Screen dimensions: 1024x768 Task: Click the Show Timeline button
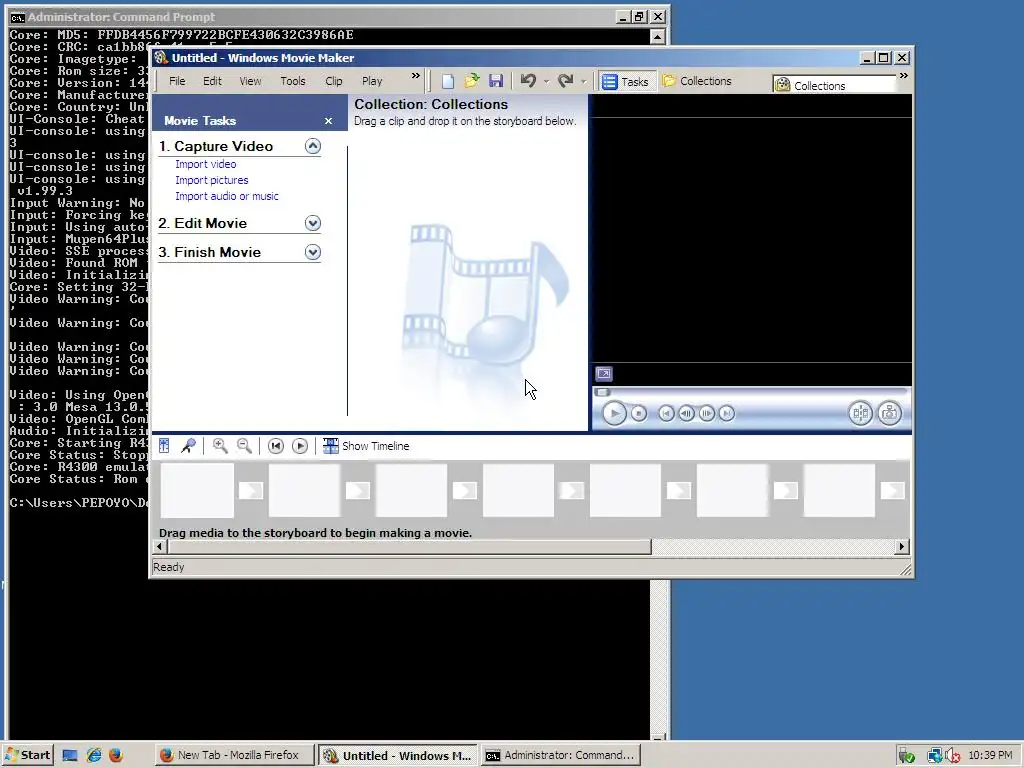pos(366,446)
